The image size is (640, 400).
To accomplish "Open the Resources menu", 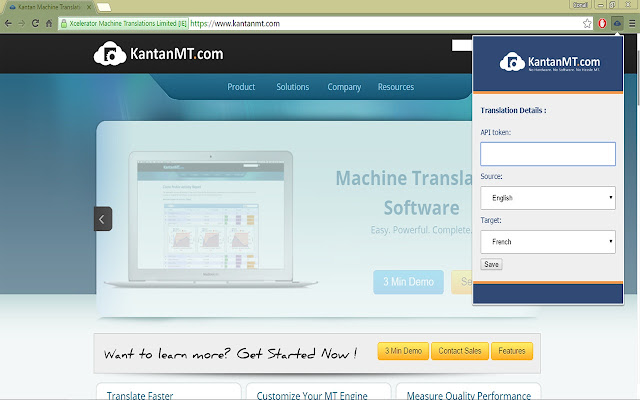I will tap(396, 87).
